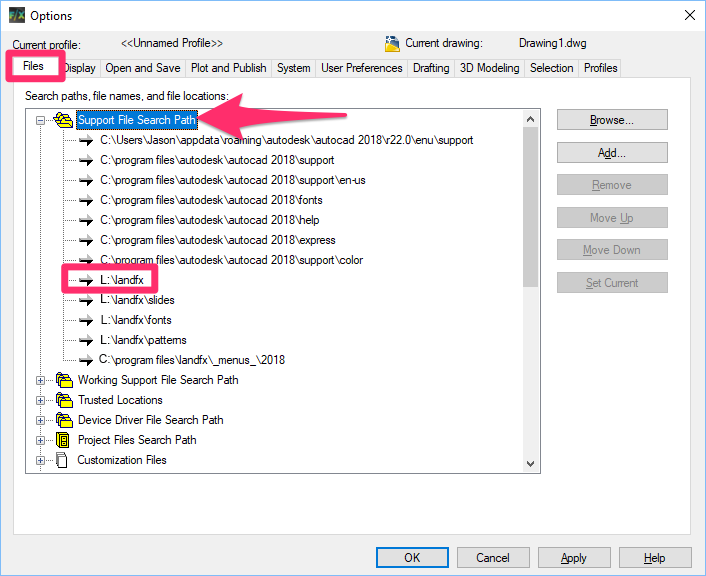Click arrow icon beside L:\landfx\patterns

pos(86,340)
